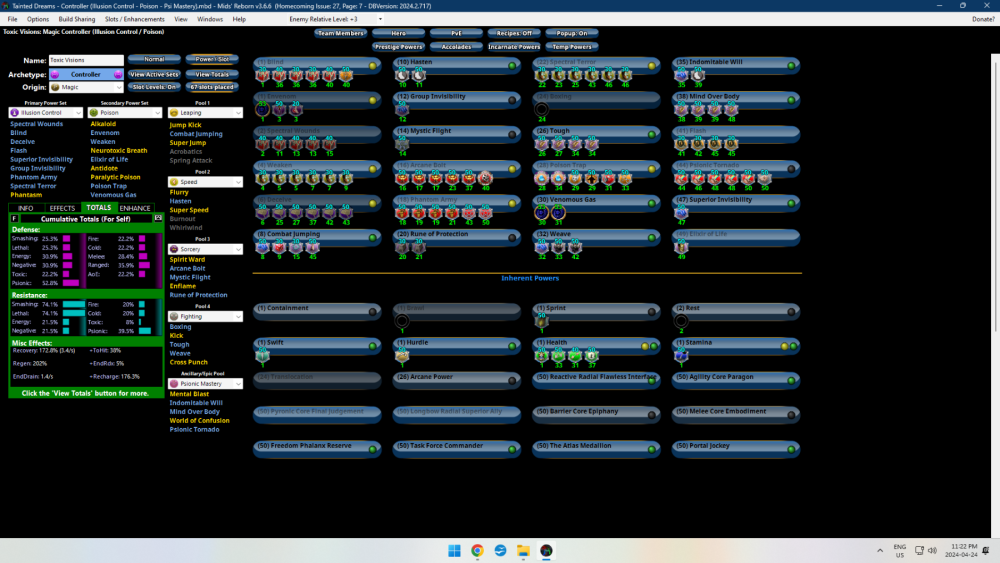Toggle the Weave power activation dot
The width and height of the screenshot is (1000, 563).
click(652, 238)
